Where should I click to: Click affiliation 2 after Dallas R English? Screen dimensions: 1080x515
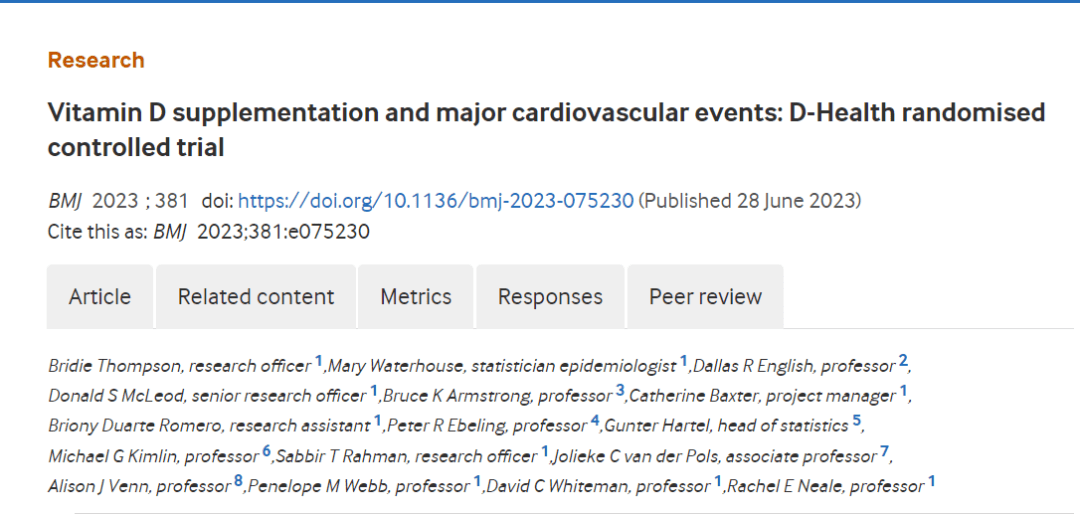pos(903,361)
